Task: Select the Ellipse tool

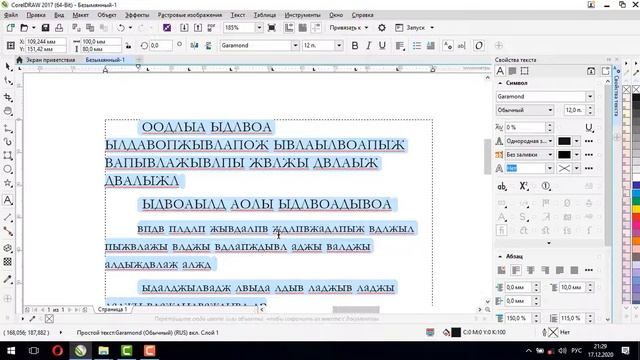Action: [8, 169]
